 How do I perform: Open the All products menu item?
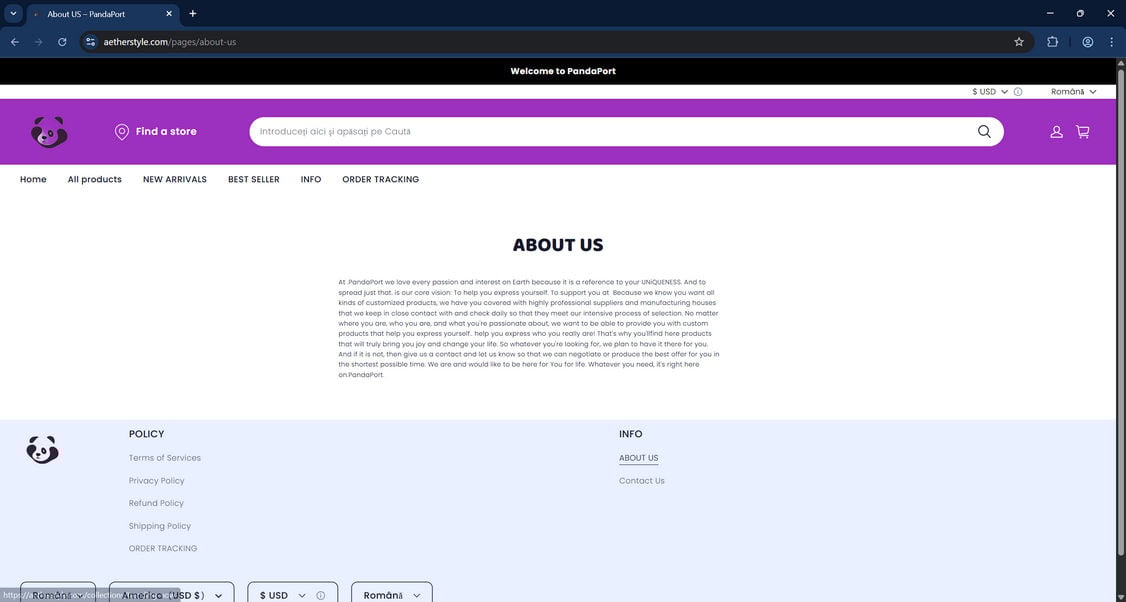(95, 180)
